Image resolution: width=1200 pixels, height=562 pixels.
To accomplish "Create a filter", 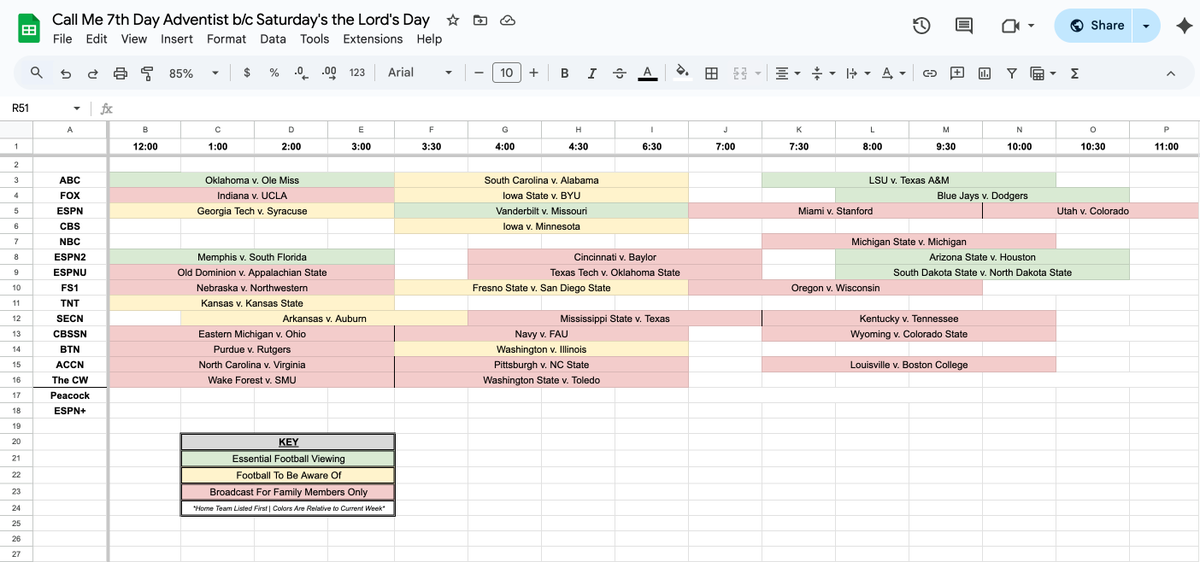I will [1011, 72].
